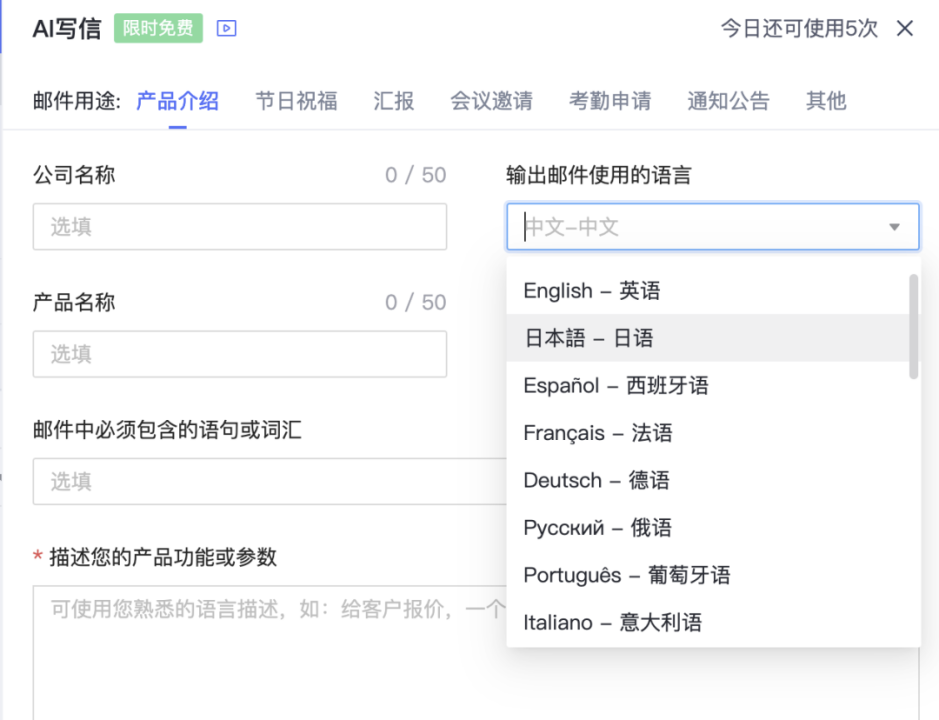Close the AI写信 dialog

tap(905, 29)
